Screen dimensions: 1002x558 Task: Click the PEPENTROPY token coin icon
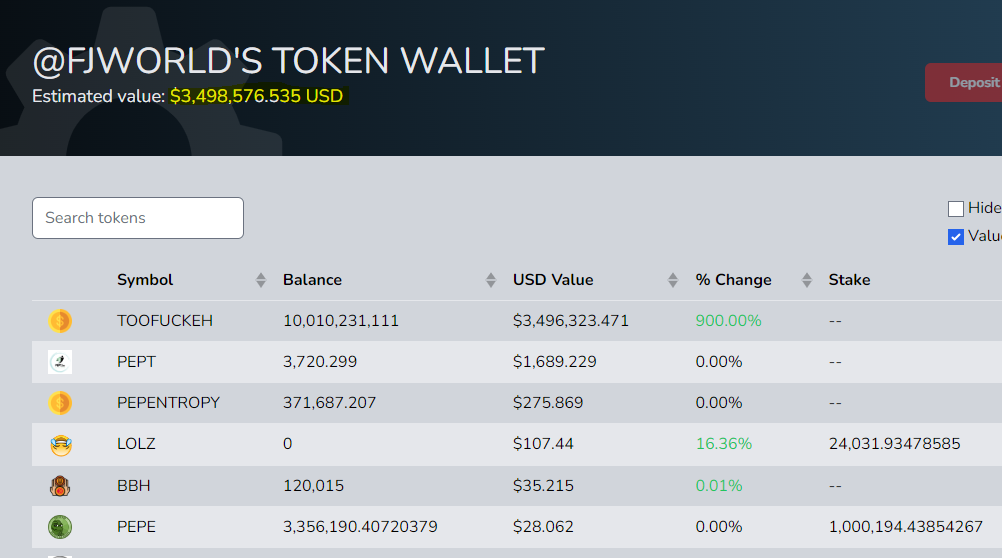(60, 403)
